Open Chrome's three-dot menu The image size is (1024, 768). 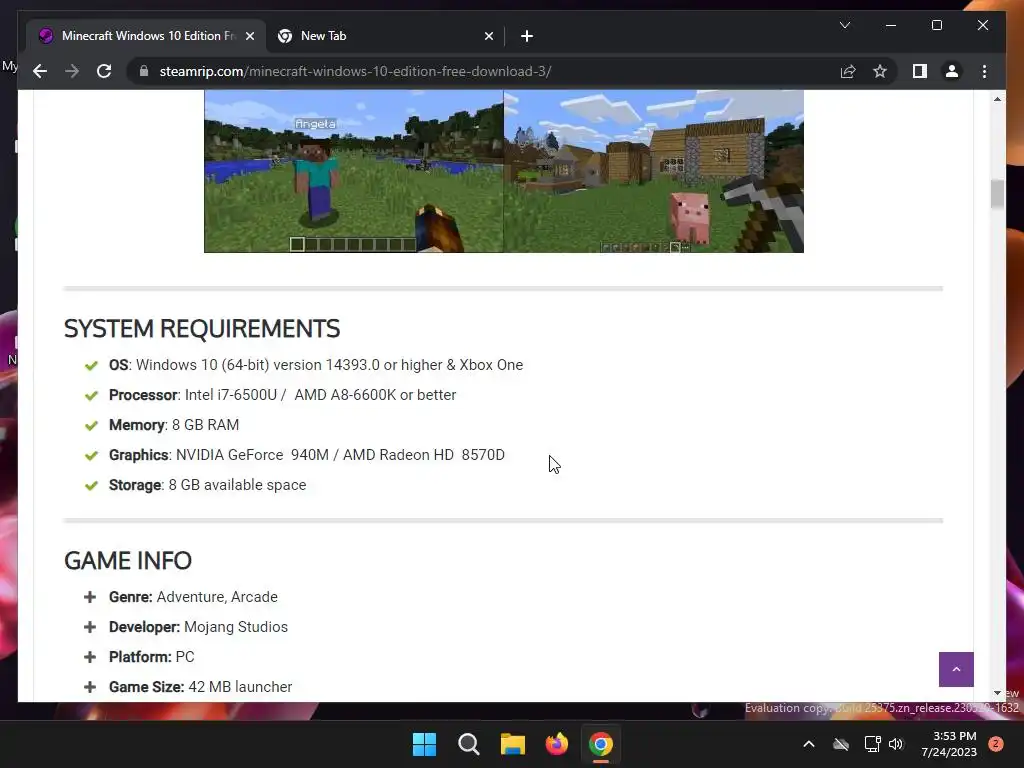click(984, 71)
